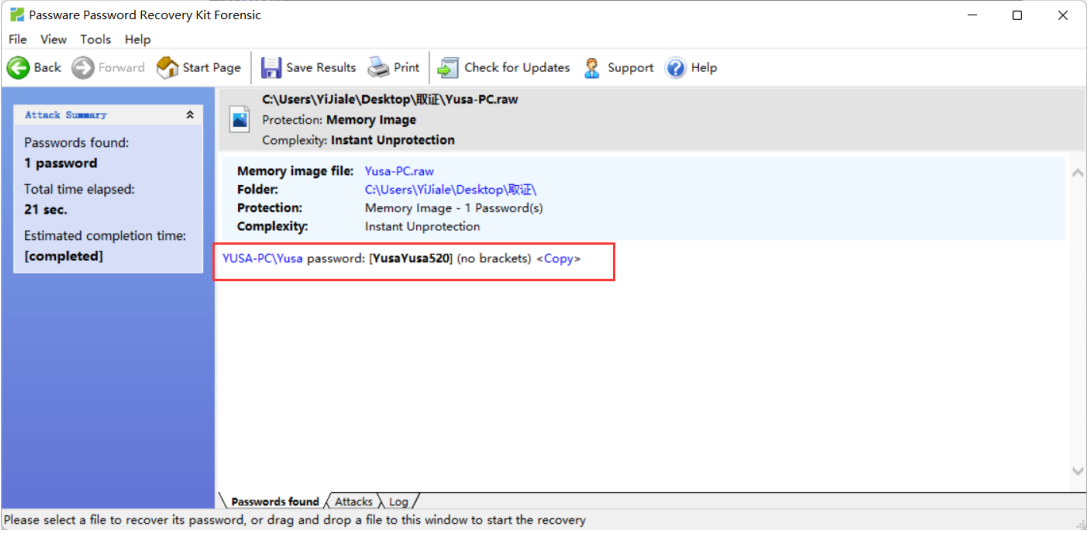The width and height of the screenshot is (1092, 544).
Task: Click the blue Help question mark icon
Action: [x=676, y=68]
